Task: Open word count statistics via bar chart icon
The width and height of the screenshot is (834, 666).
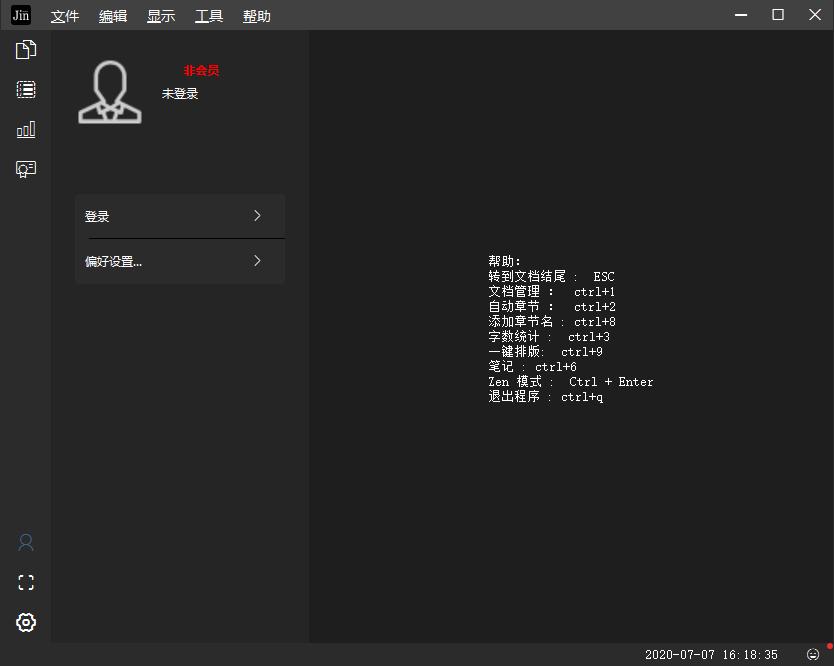Action: tap(26, 129)
